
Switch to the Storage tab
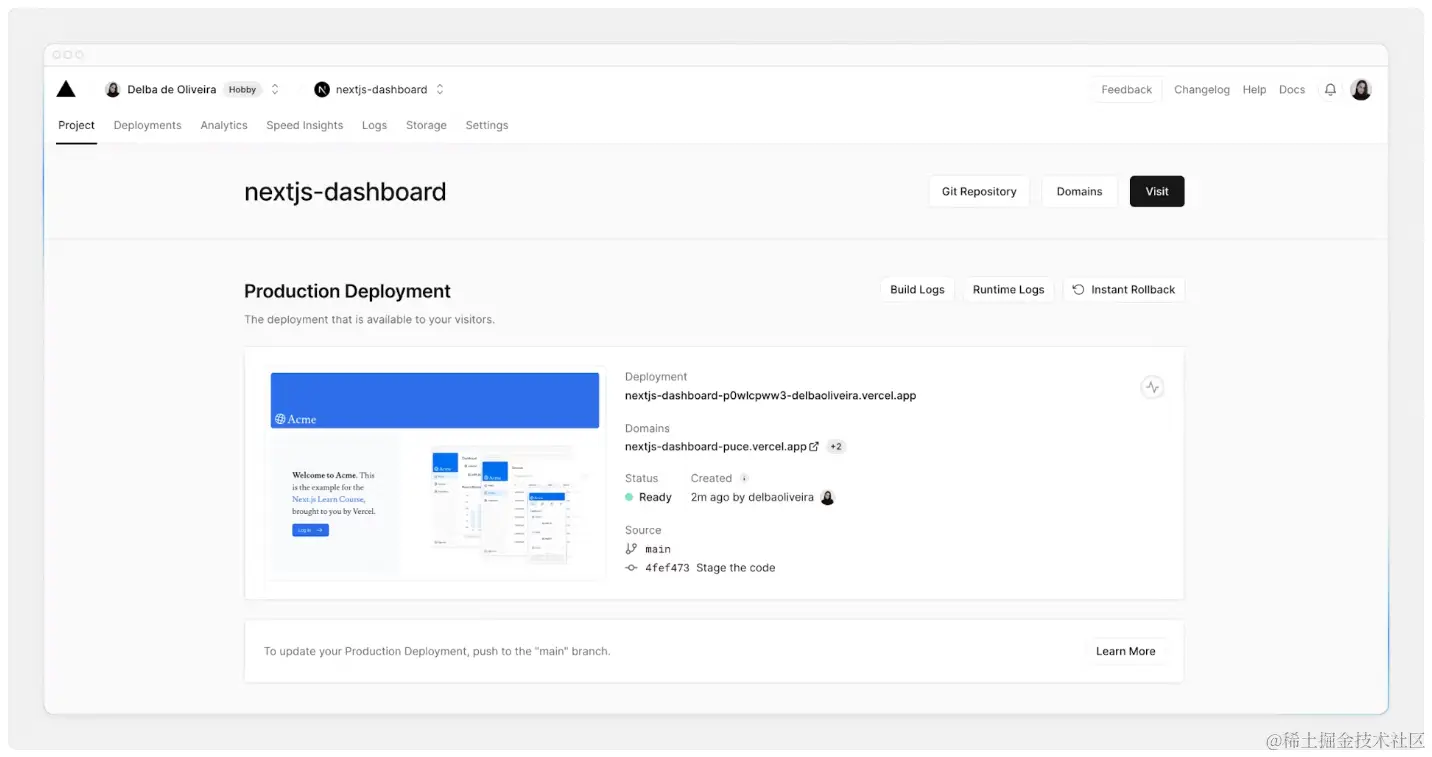coord(426,125)
